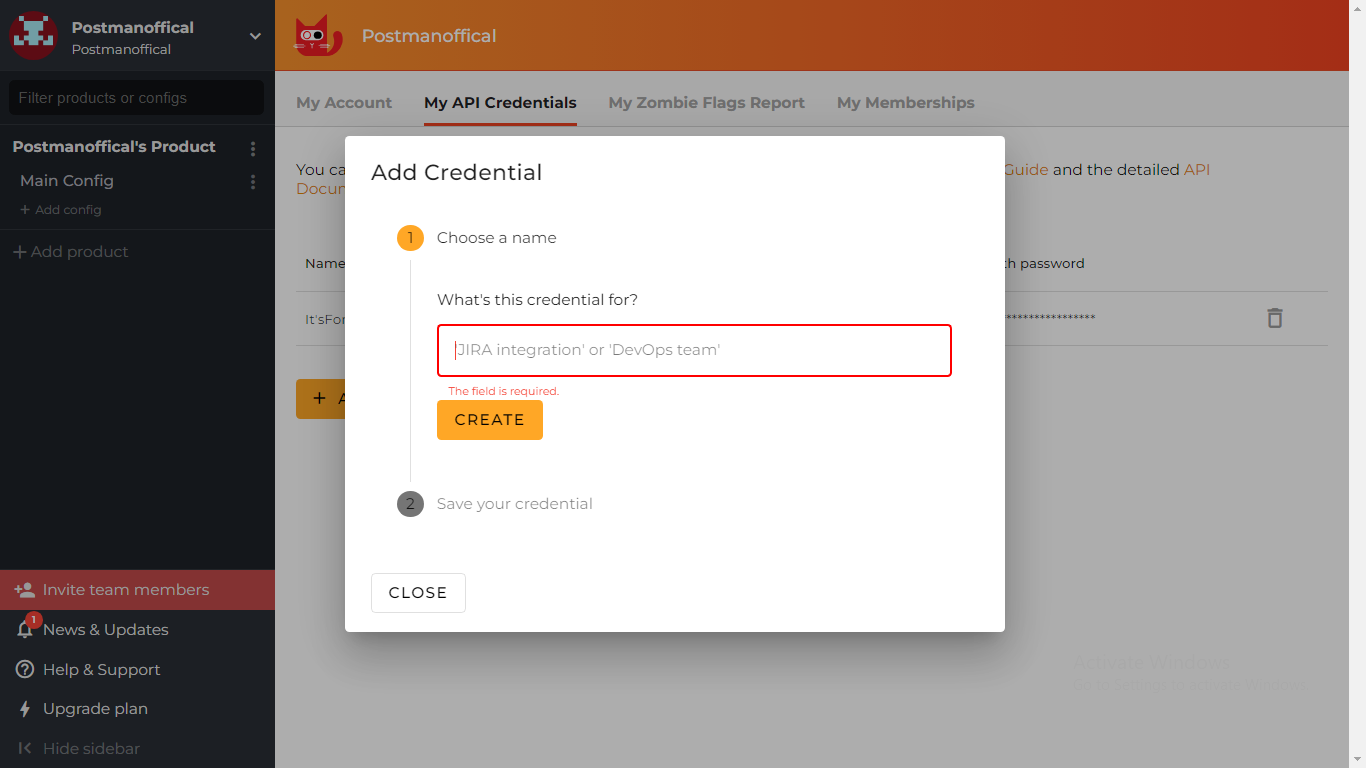The width and height of the screenshot is (1366, 768).
Task: Open My Zombie Flags Report tab
Action: click(706, 102)
